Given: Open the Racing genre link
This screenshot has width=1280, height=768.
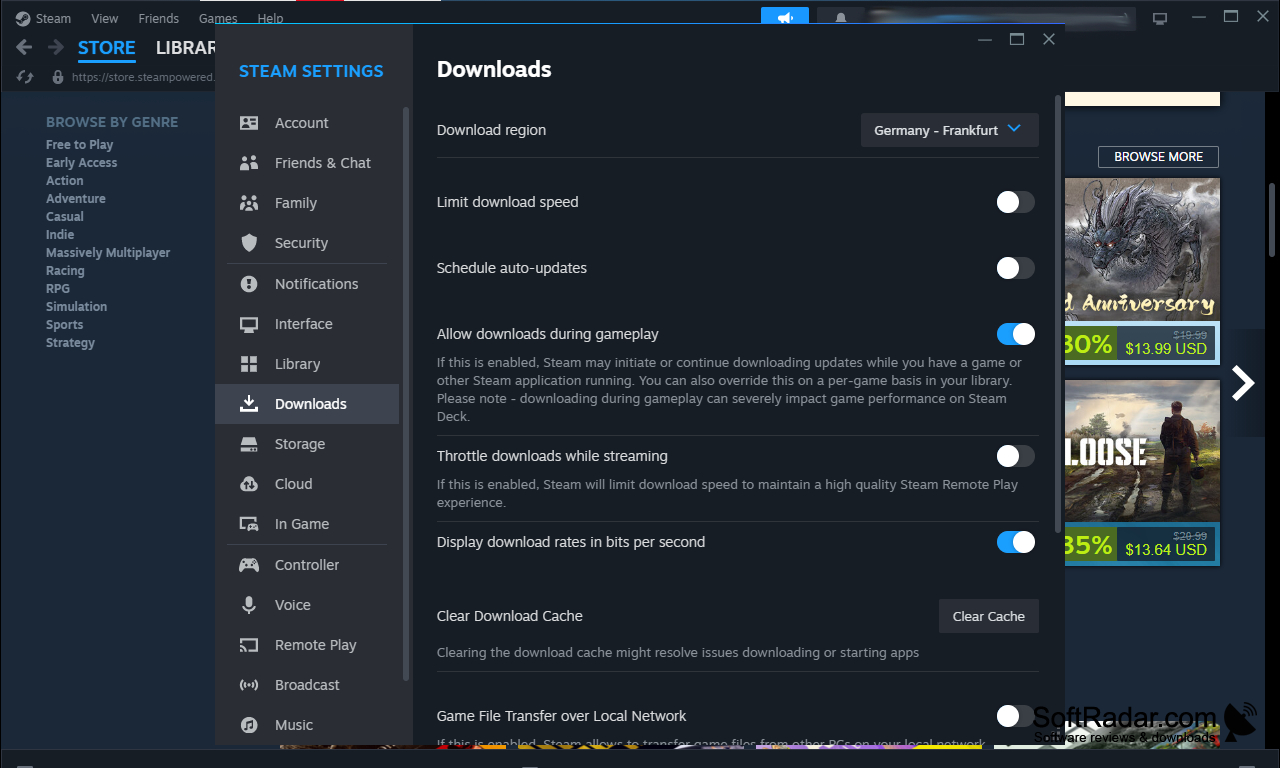Looking at the screenshot, I should 65,271.
